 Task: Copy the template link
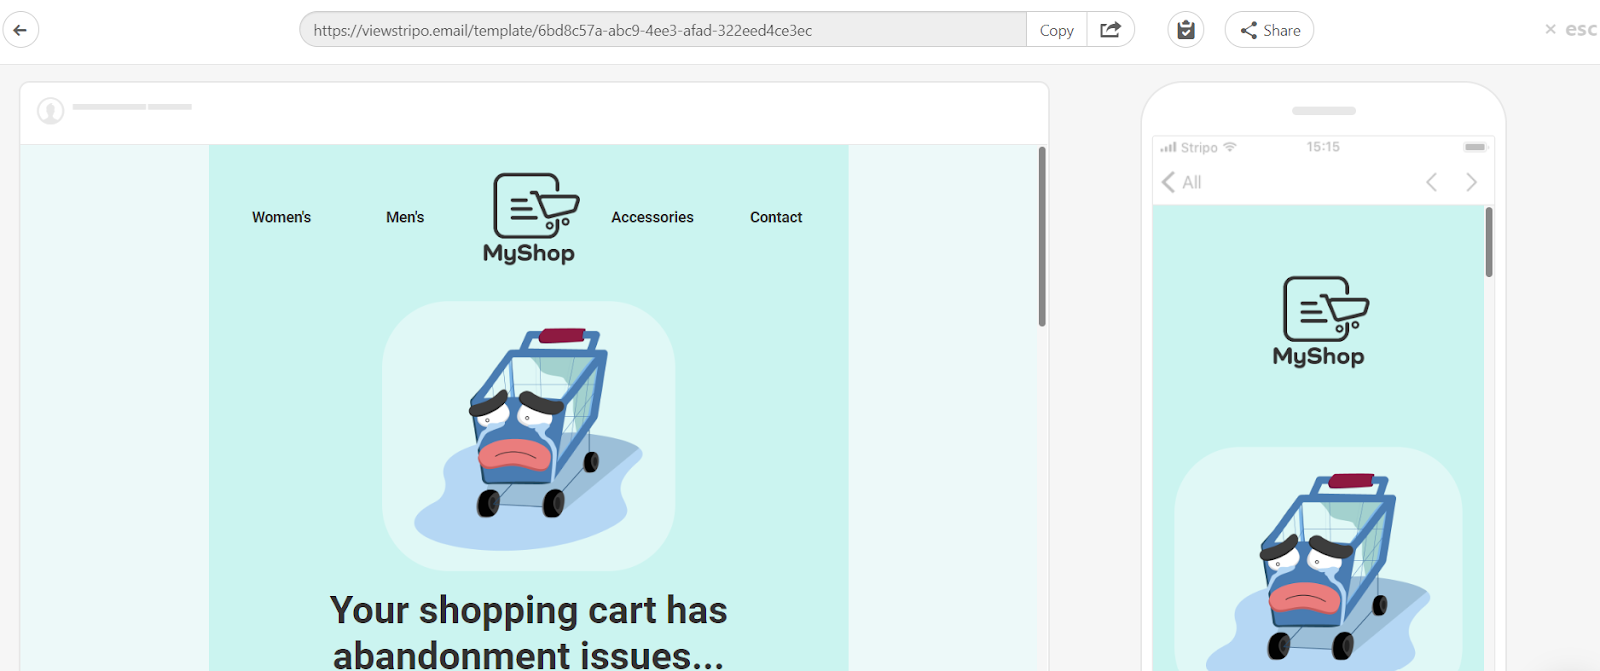[1056, 30]
